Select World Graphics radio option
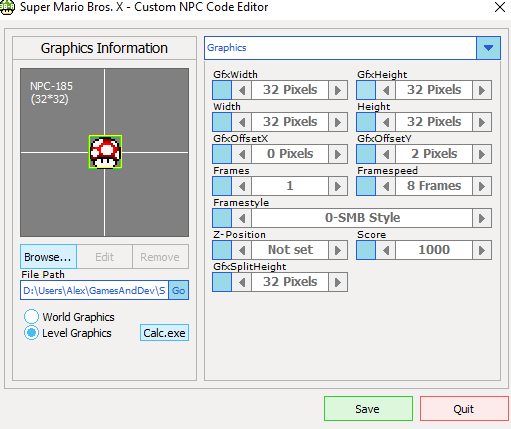Screen dimensions: 511x429 (31, 317)
